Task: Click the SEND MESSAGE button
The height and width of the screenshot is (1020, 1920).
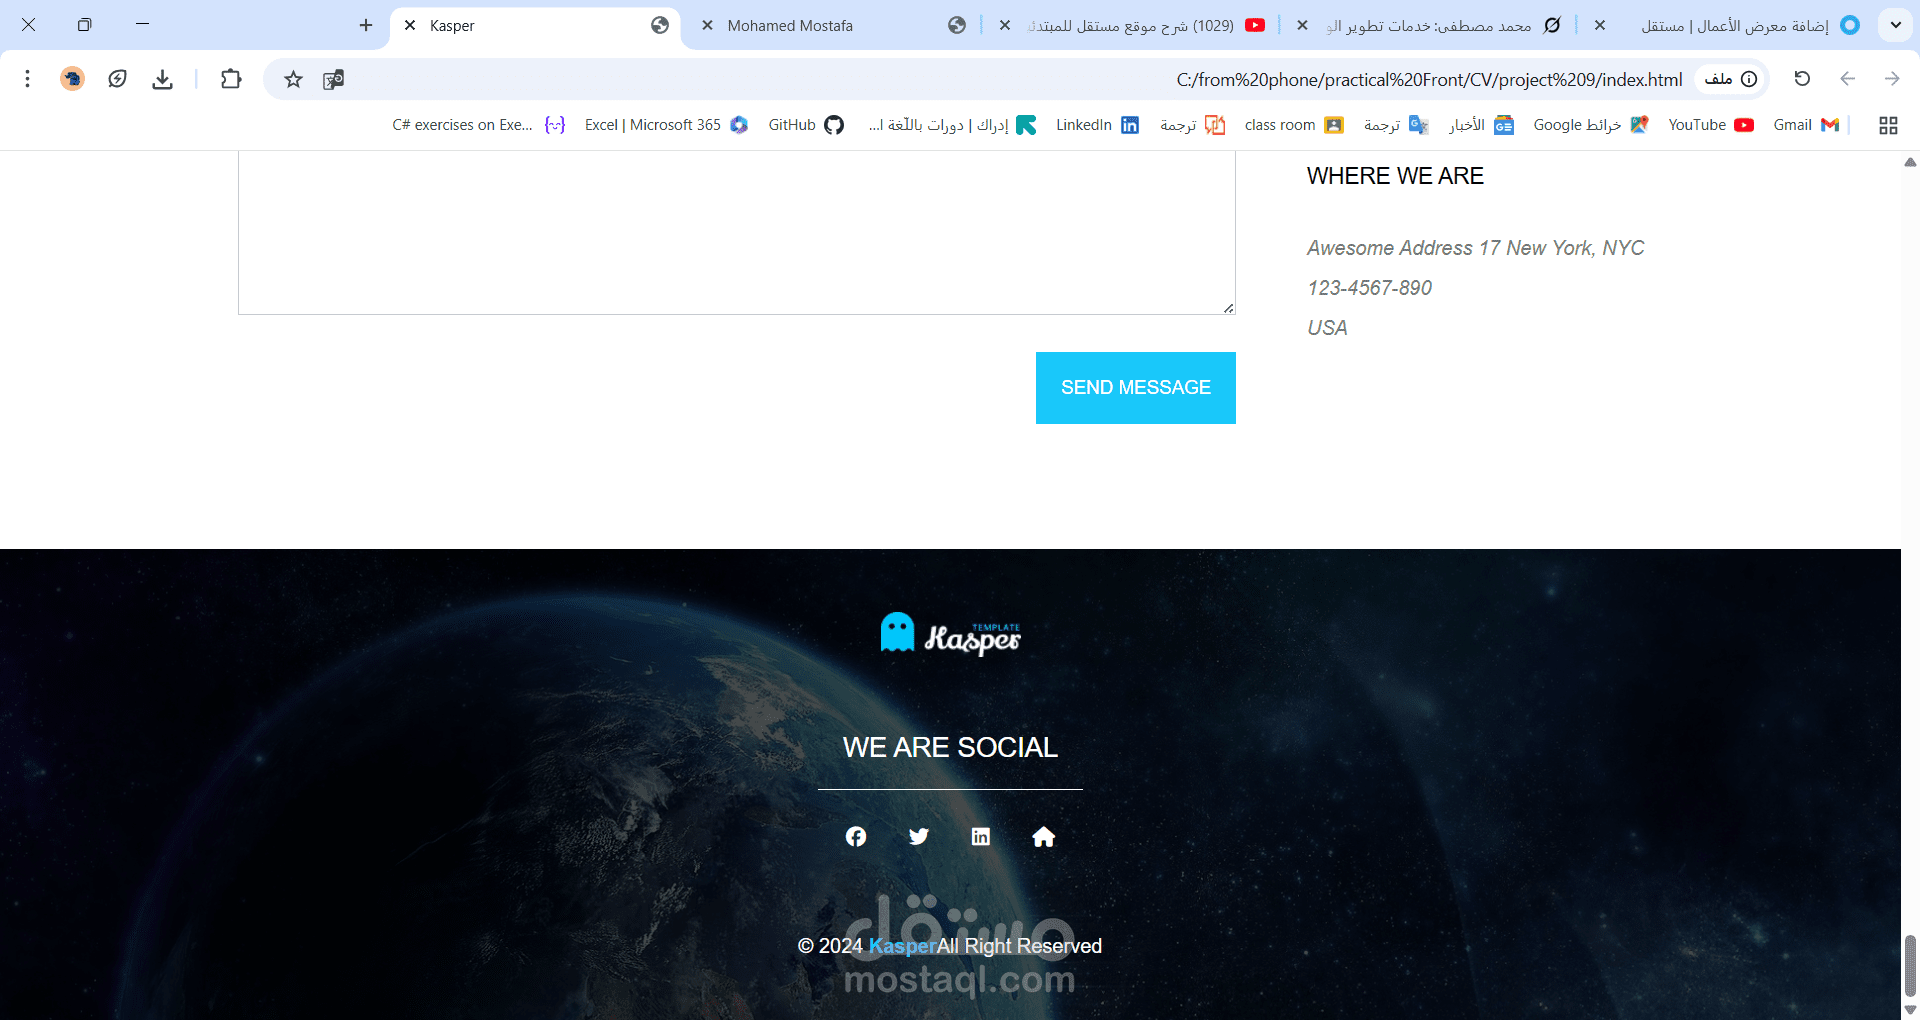Action: pyautogui.click(x=1136, y=388)
